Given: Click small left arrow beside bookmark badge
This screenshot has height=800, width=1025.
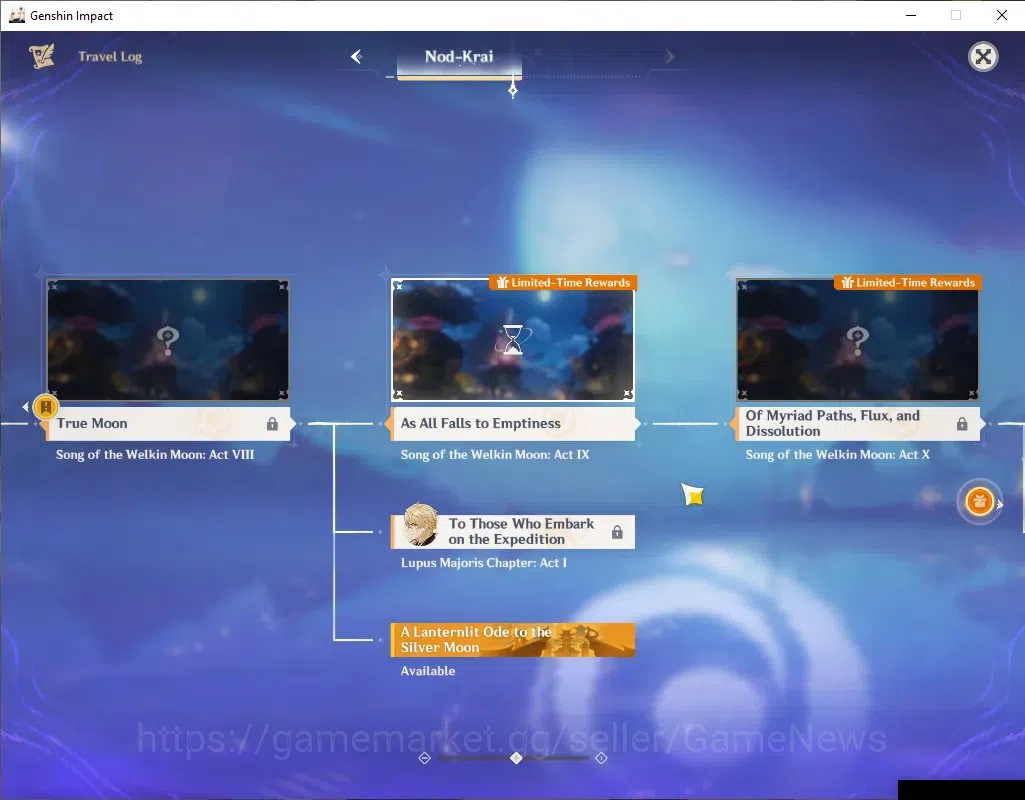Looking at the screenshot, I should (25, 407).
